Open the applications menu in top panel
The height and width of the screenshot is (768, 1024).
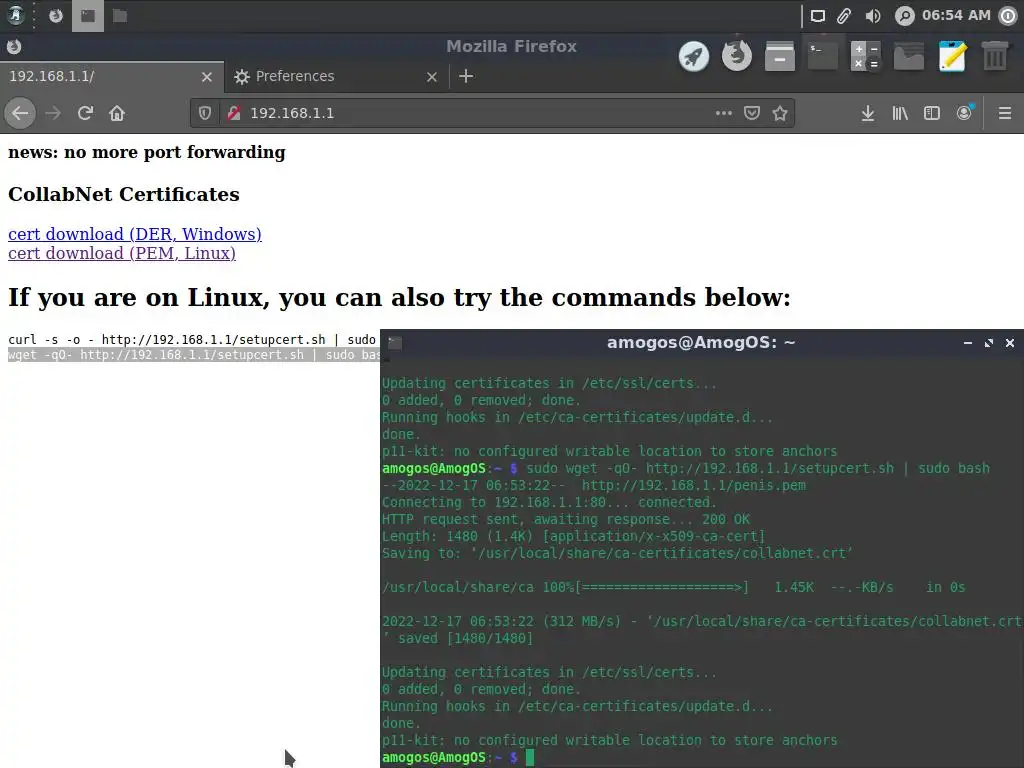16,15
